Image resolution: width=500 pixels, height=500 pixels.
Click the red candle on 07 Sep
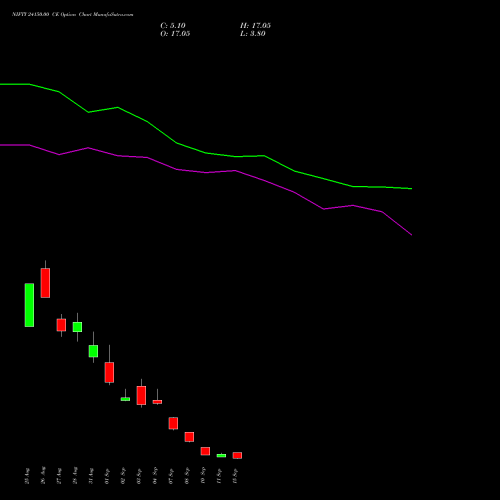pyautogui.click(x=173, y=423)
